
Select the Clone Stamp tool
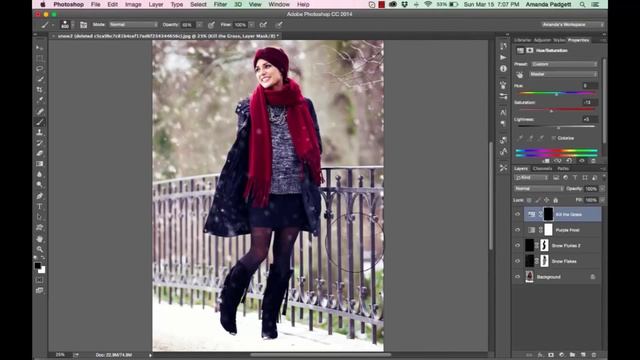[40, 132]
